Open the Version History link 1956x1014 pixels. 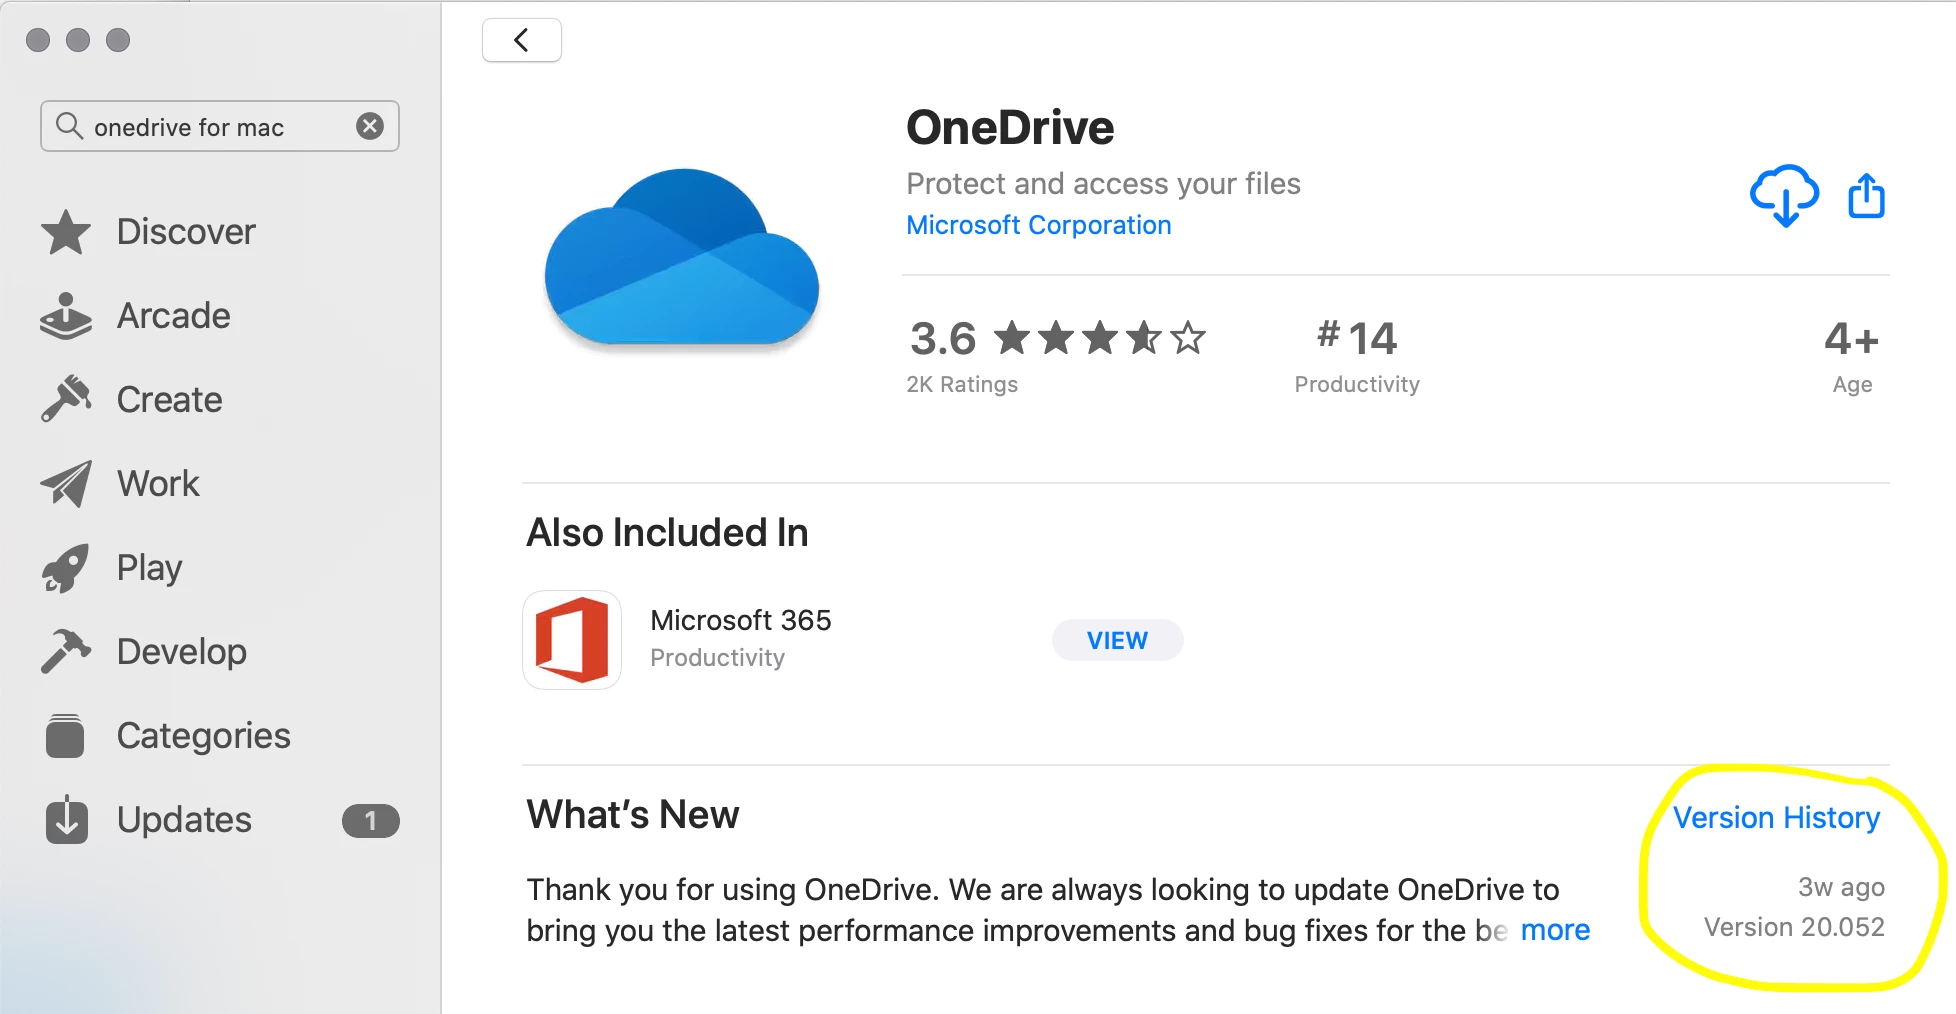click(1776, 818)
